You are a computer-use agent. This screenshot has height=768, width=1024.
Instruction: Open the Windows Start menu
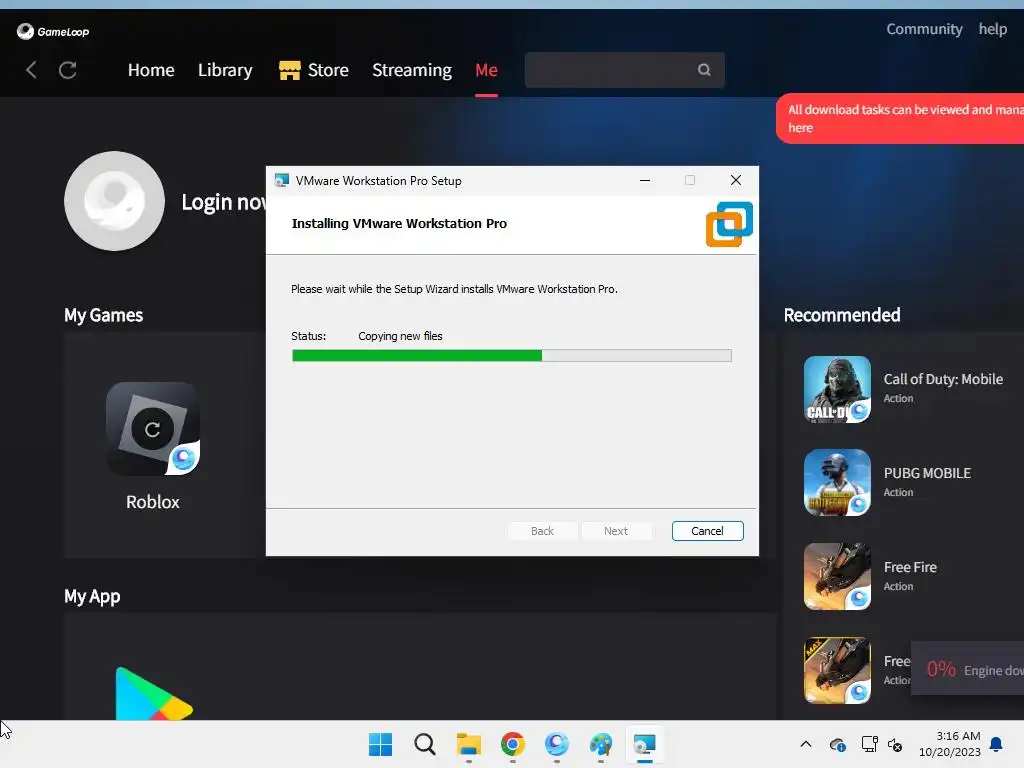pyautogui.click(x=380, y=744)
